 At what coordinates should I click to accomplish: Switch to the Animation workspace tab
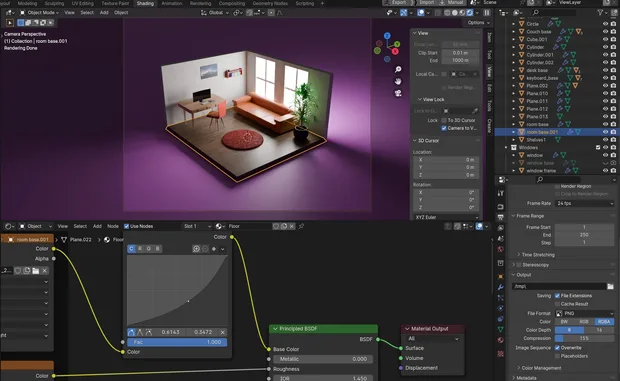[x=172, y=3]
